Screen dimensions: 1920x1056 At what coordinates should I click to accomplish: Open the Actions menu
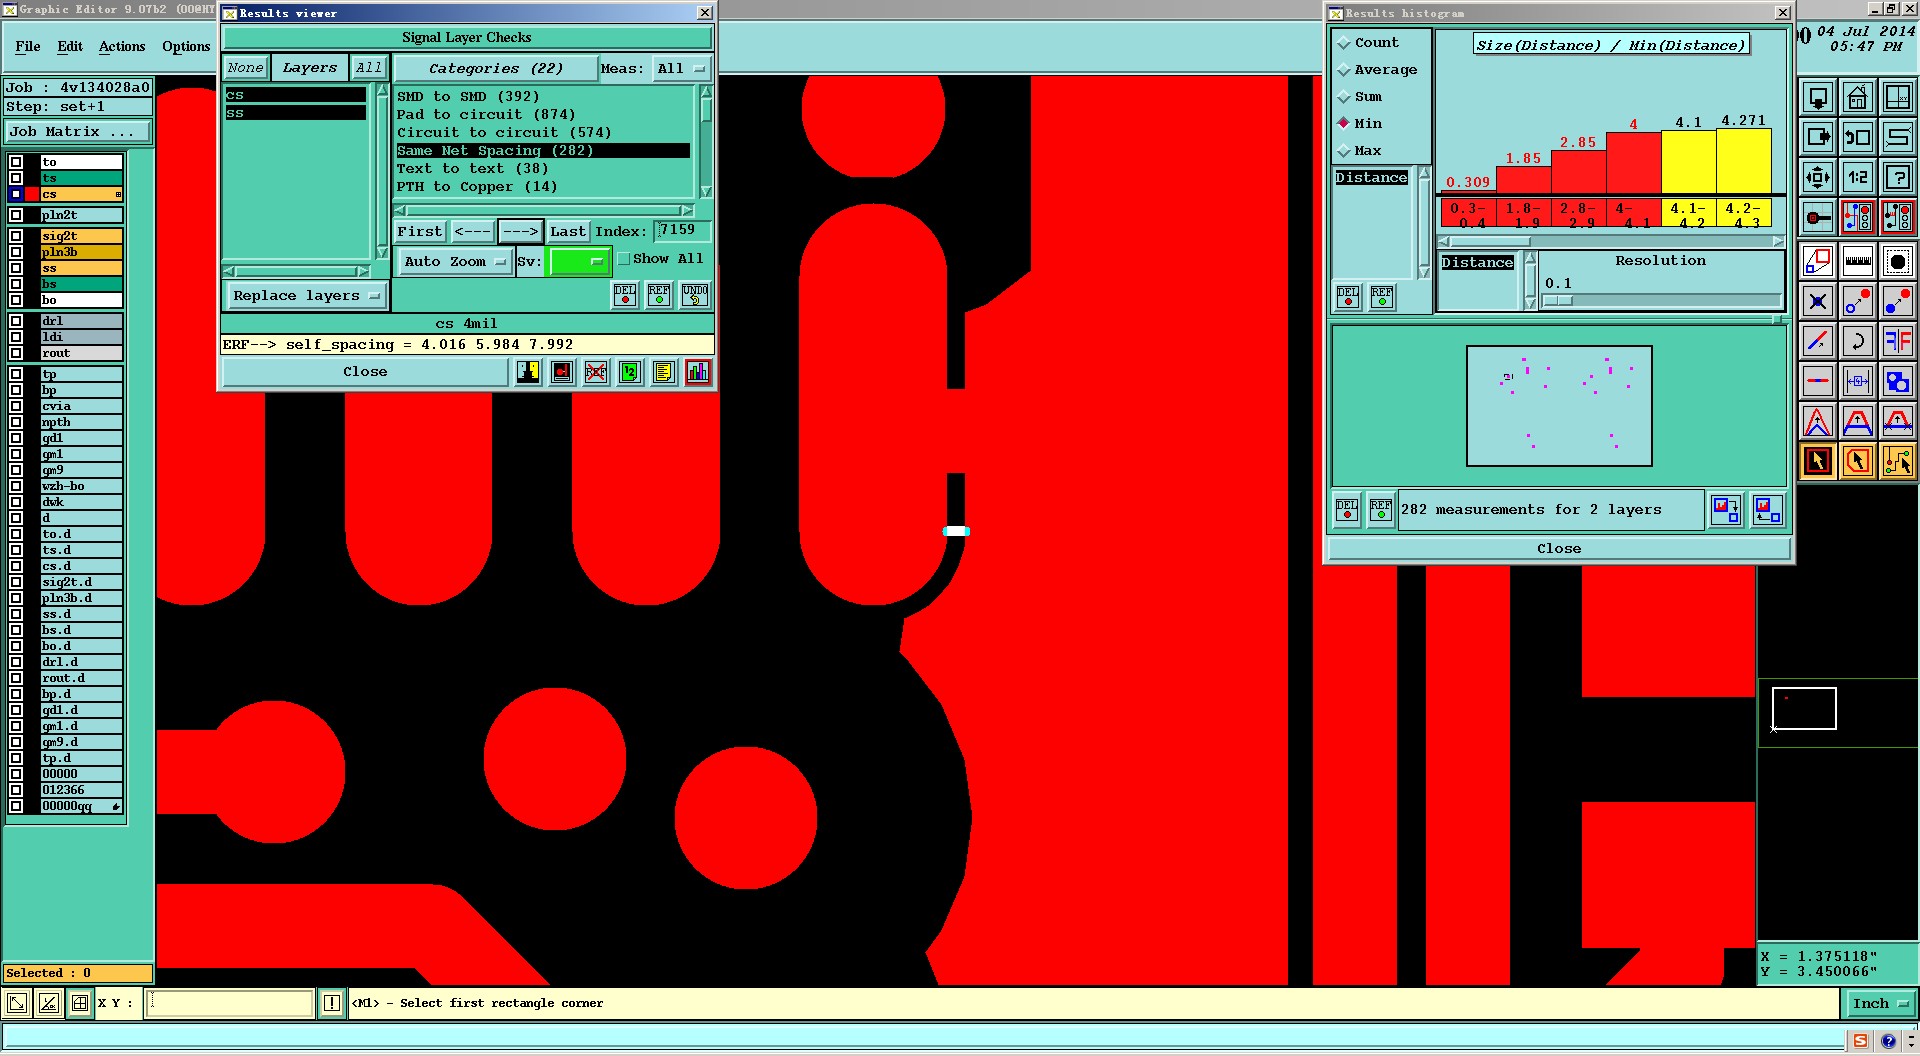[x=122, y=47]
